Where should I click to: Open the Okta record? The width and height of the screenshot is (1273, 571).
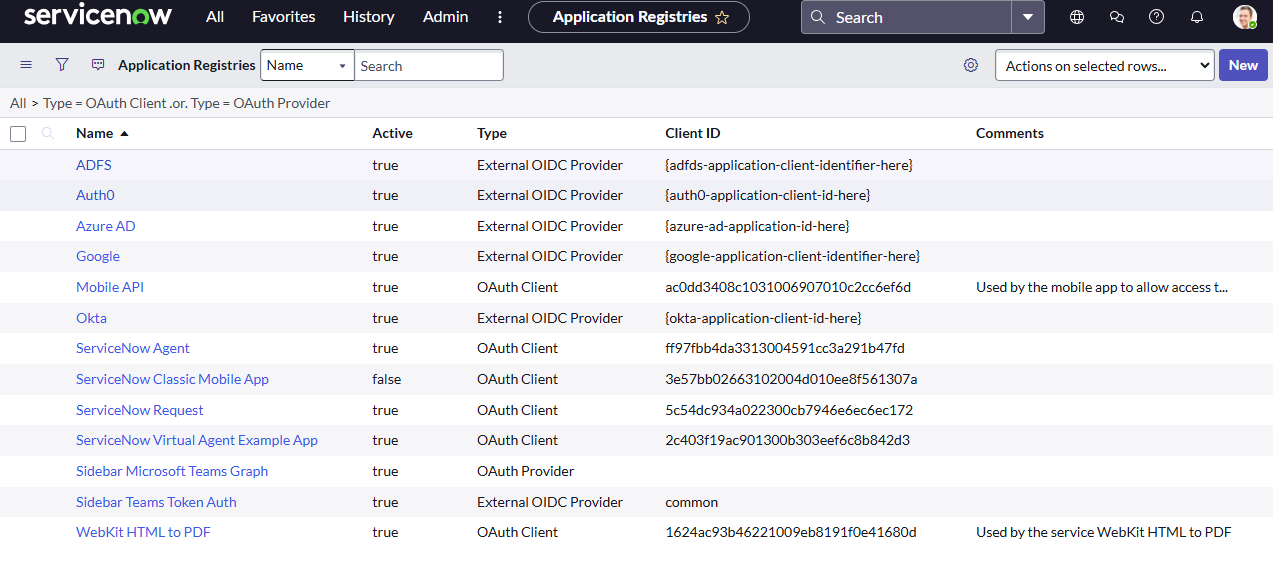pyautogui.click(x=91, y=318)
